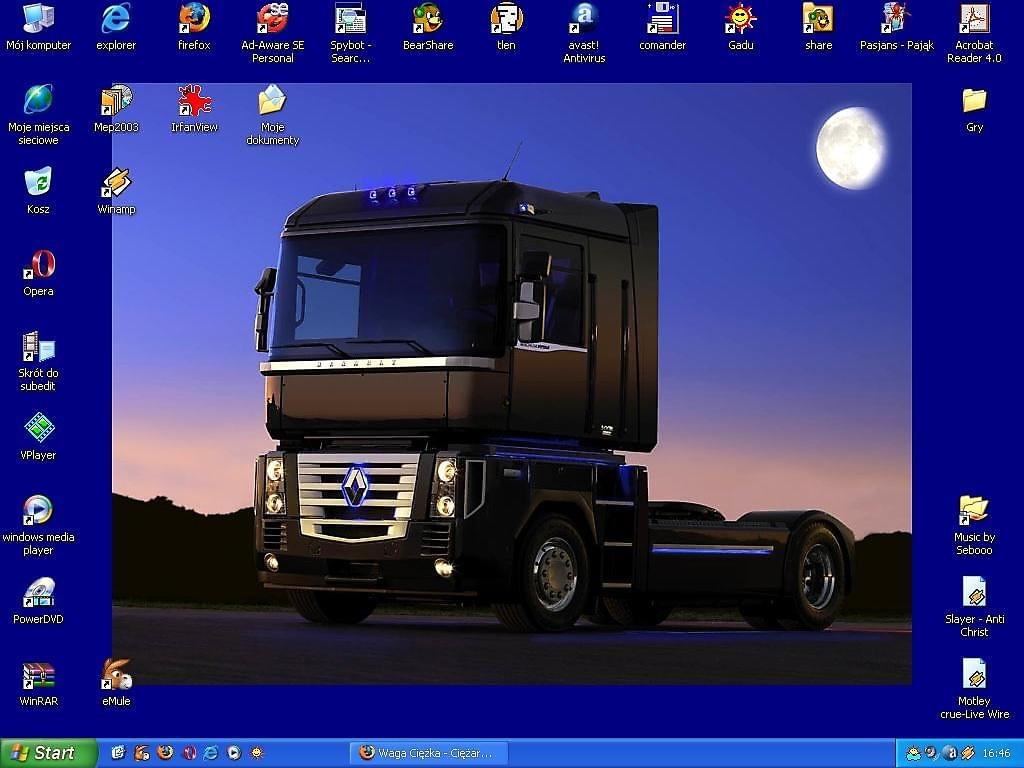Click the Winamp agent icon in the system tray
This screenshot has height=768, width=1024.
click(968, 754)
